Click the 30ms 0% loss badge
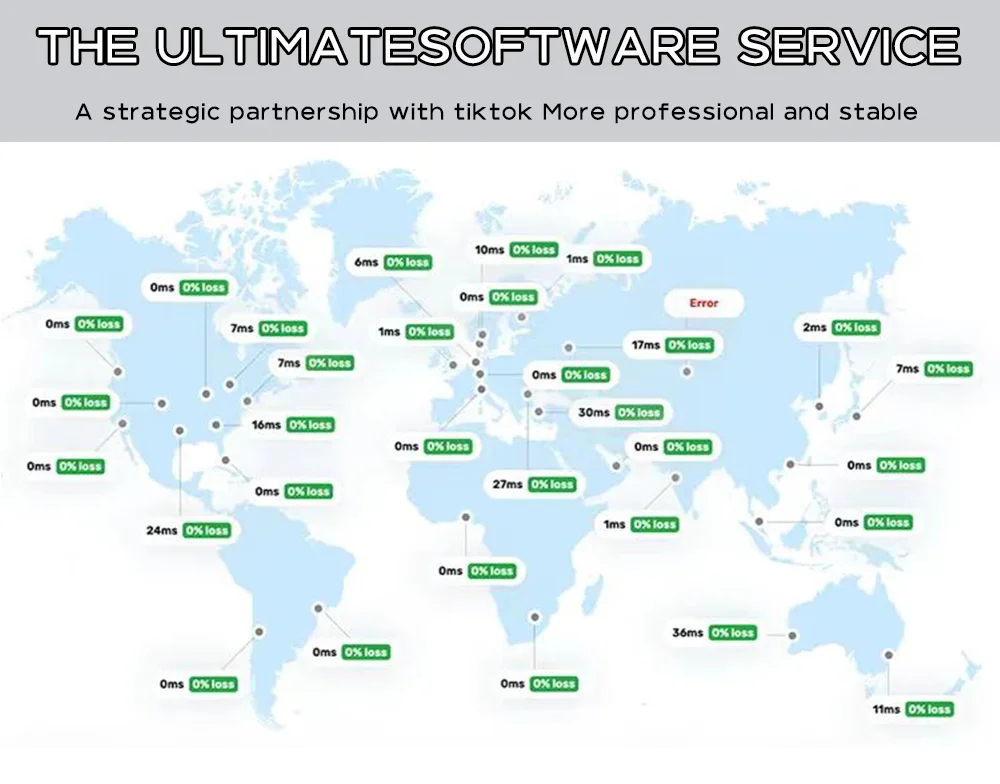The image size is (1000, 784). click(620, 412)
